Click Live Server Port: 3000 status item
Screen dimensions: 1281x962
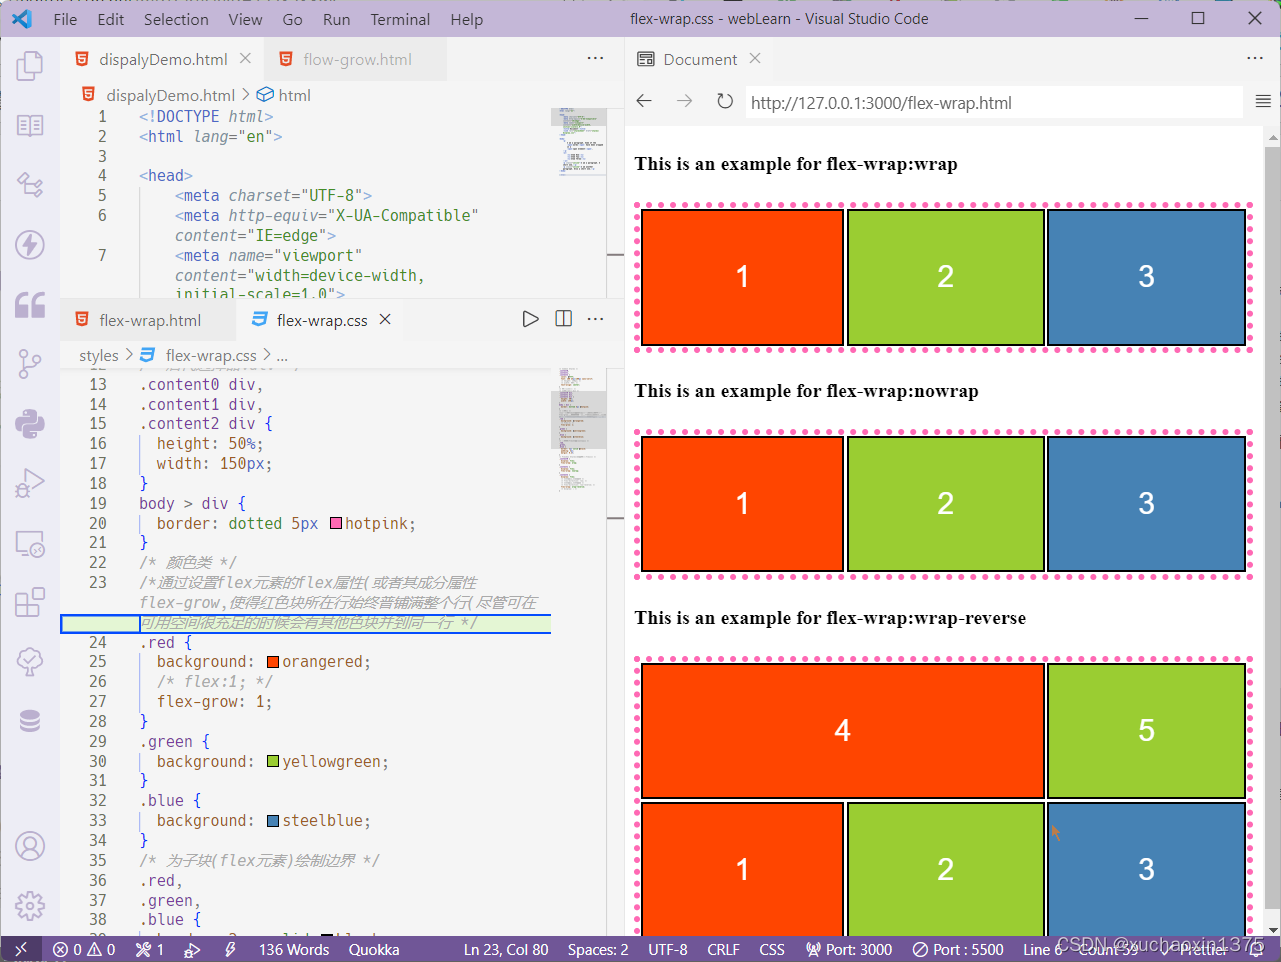point(849,949)
